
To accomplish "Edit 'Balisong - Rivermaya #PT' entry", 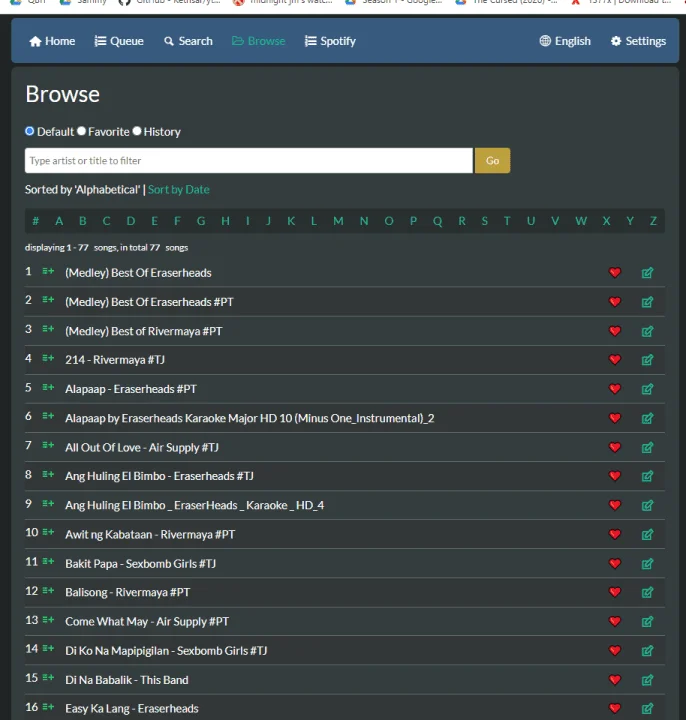I will [647, 592].
